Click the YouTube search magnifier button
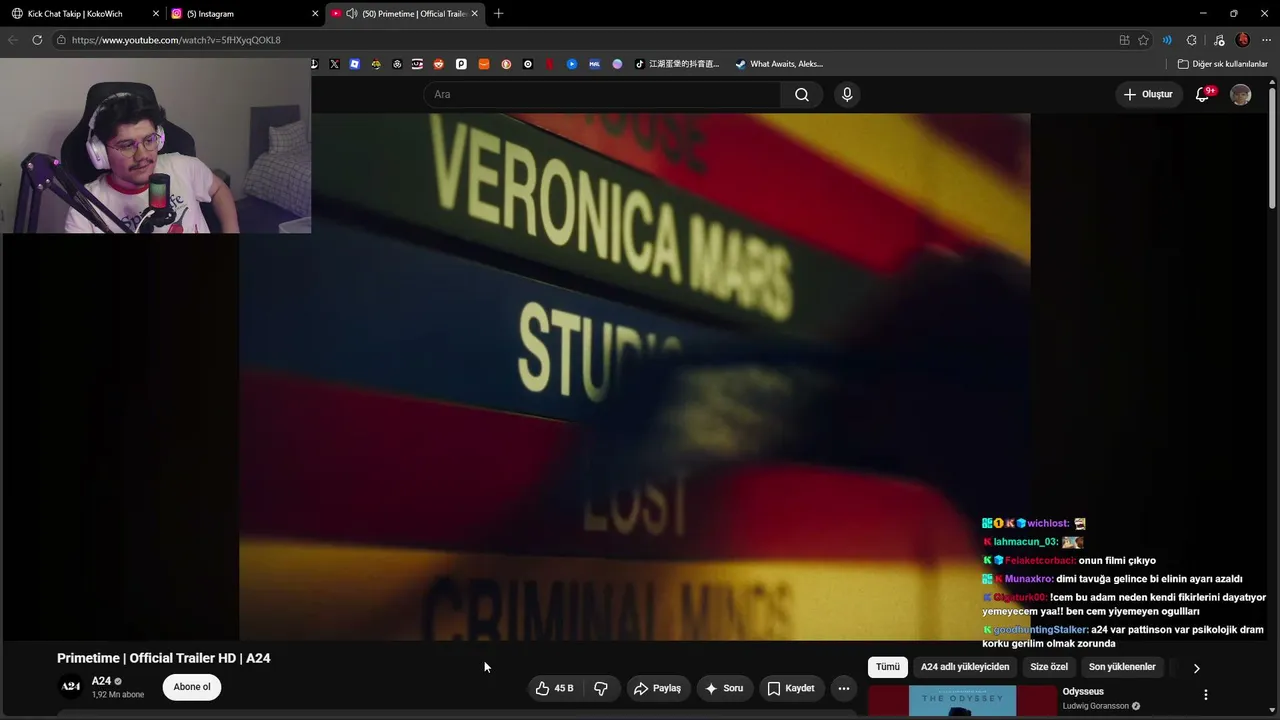 click(802, 94)
